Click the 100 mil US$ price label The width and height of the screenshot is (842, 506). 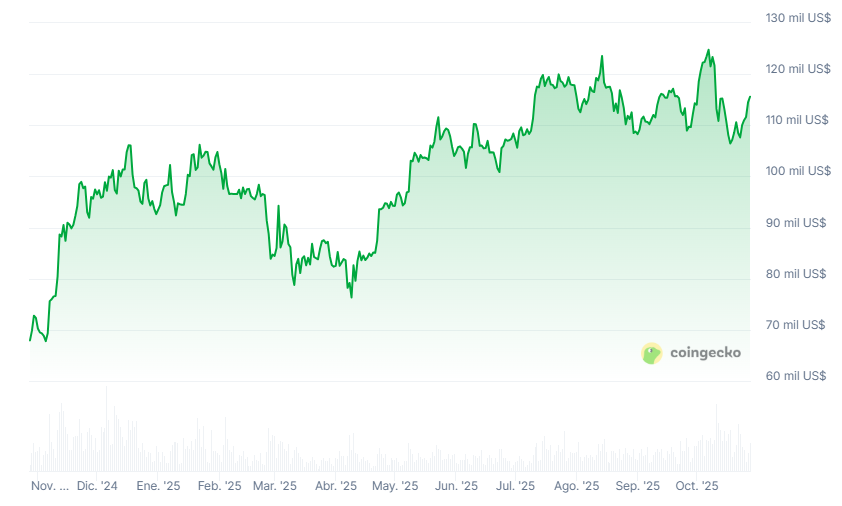coord(797,171)
